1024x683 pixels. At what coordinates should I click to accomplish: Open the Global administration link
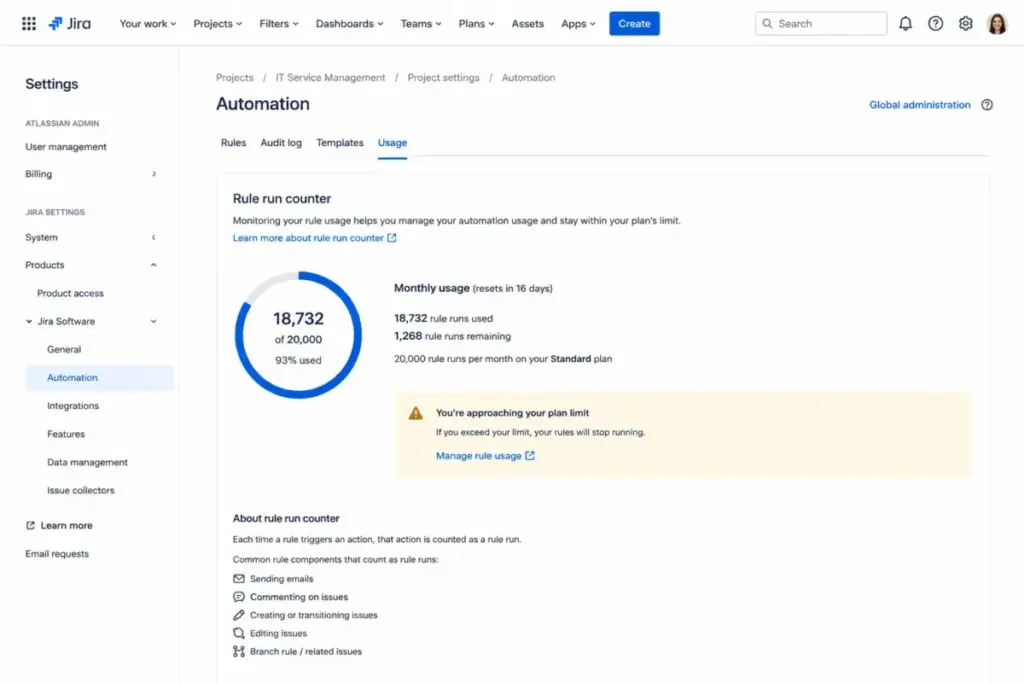coord(920,104)
